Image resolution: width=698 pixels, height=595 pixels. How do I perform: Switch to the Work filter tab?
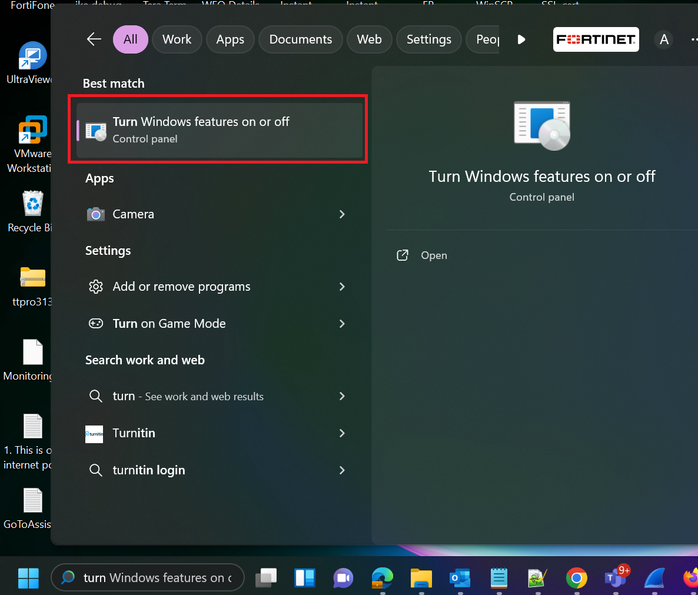coord(177,39)
